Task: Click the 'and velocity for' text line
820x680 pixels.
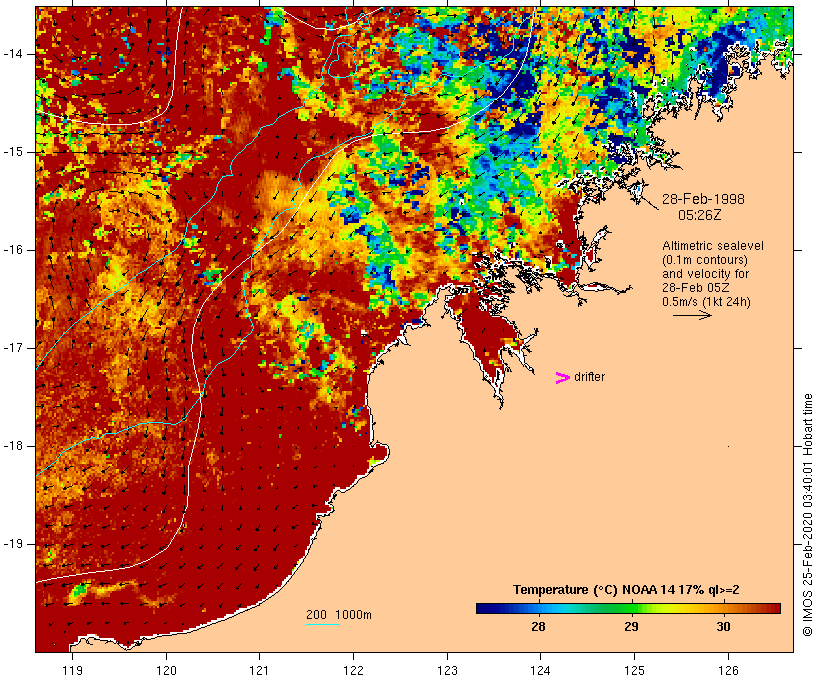Action: pyautogui.click(x=705, y=274)
